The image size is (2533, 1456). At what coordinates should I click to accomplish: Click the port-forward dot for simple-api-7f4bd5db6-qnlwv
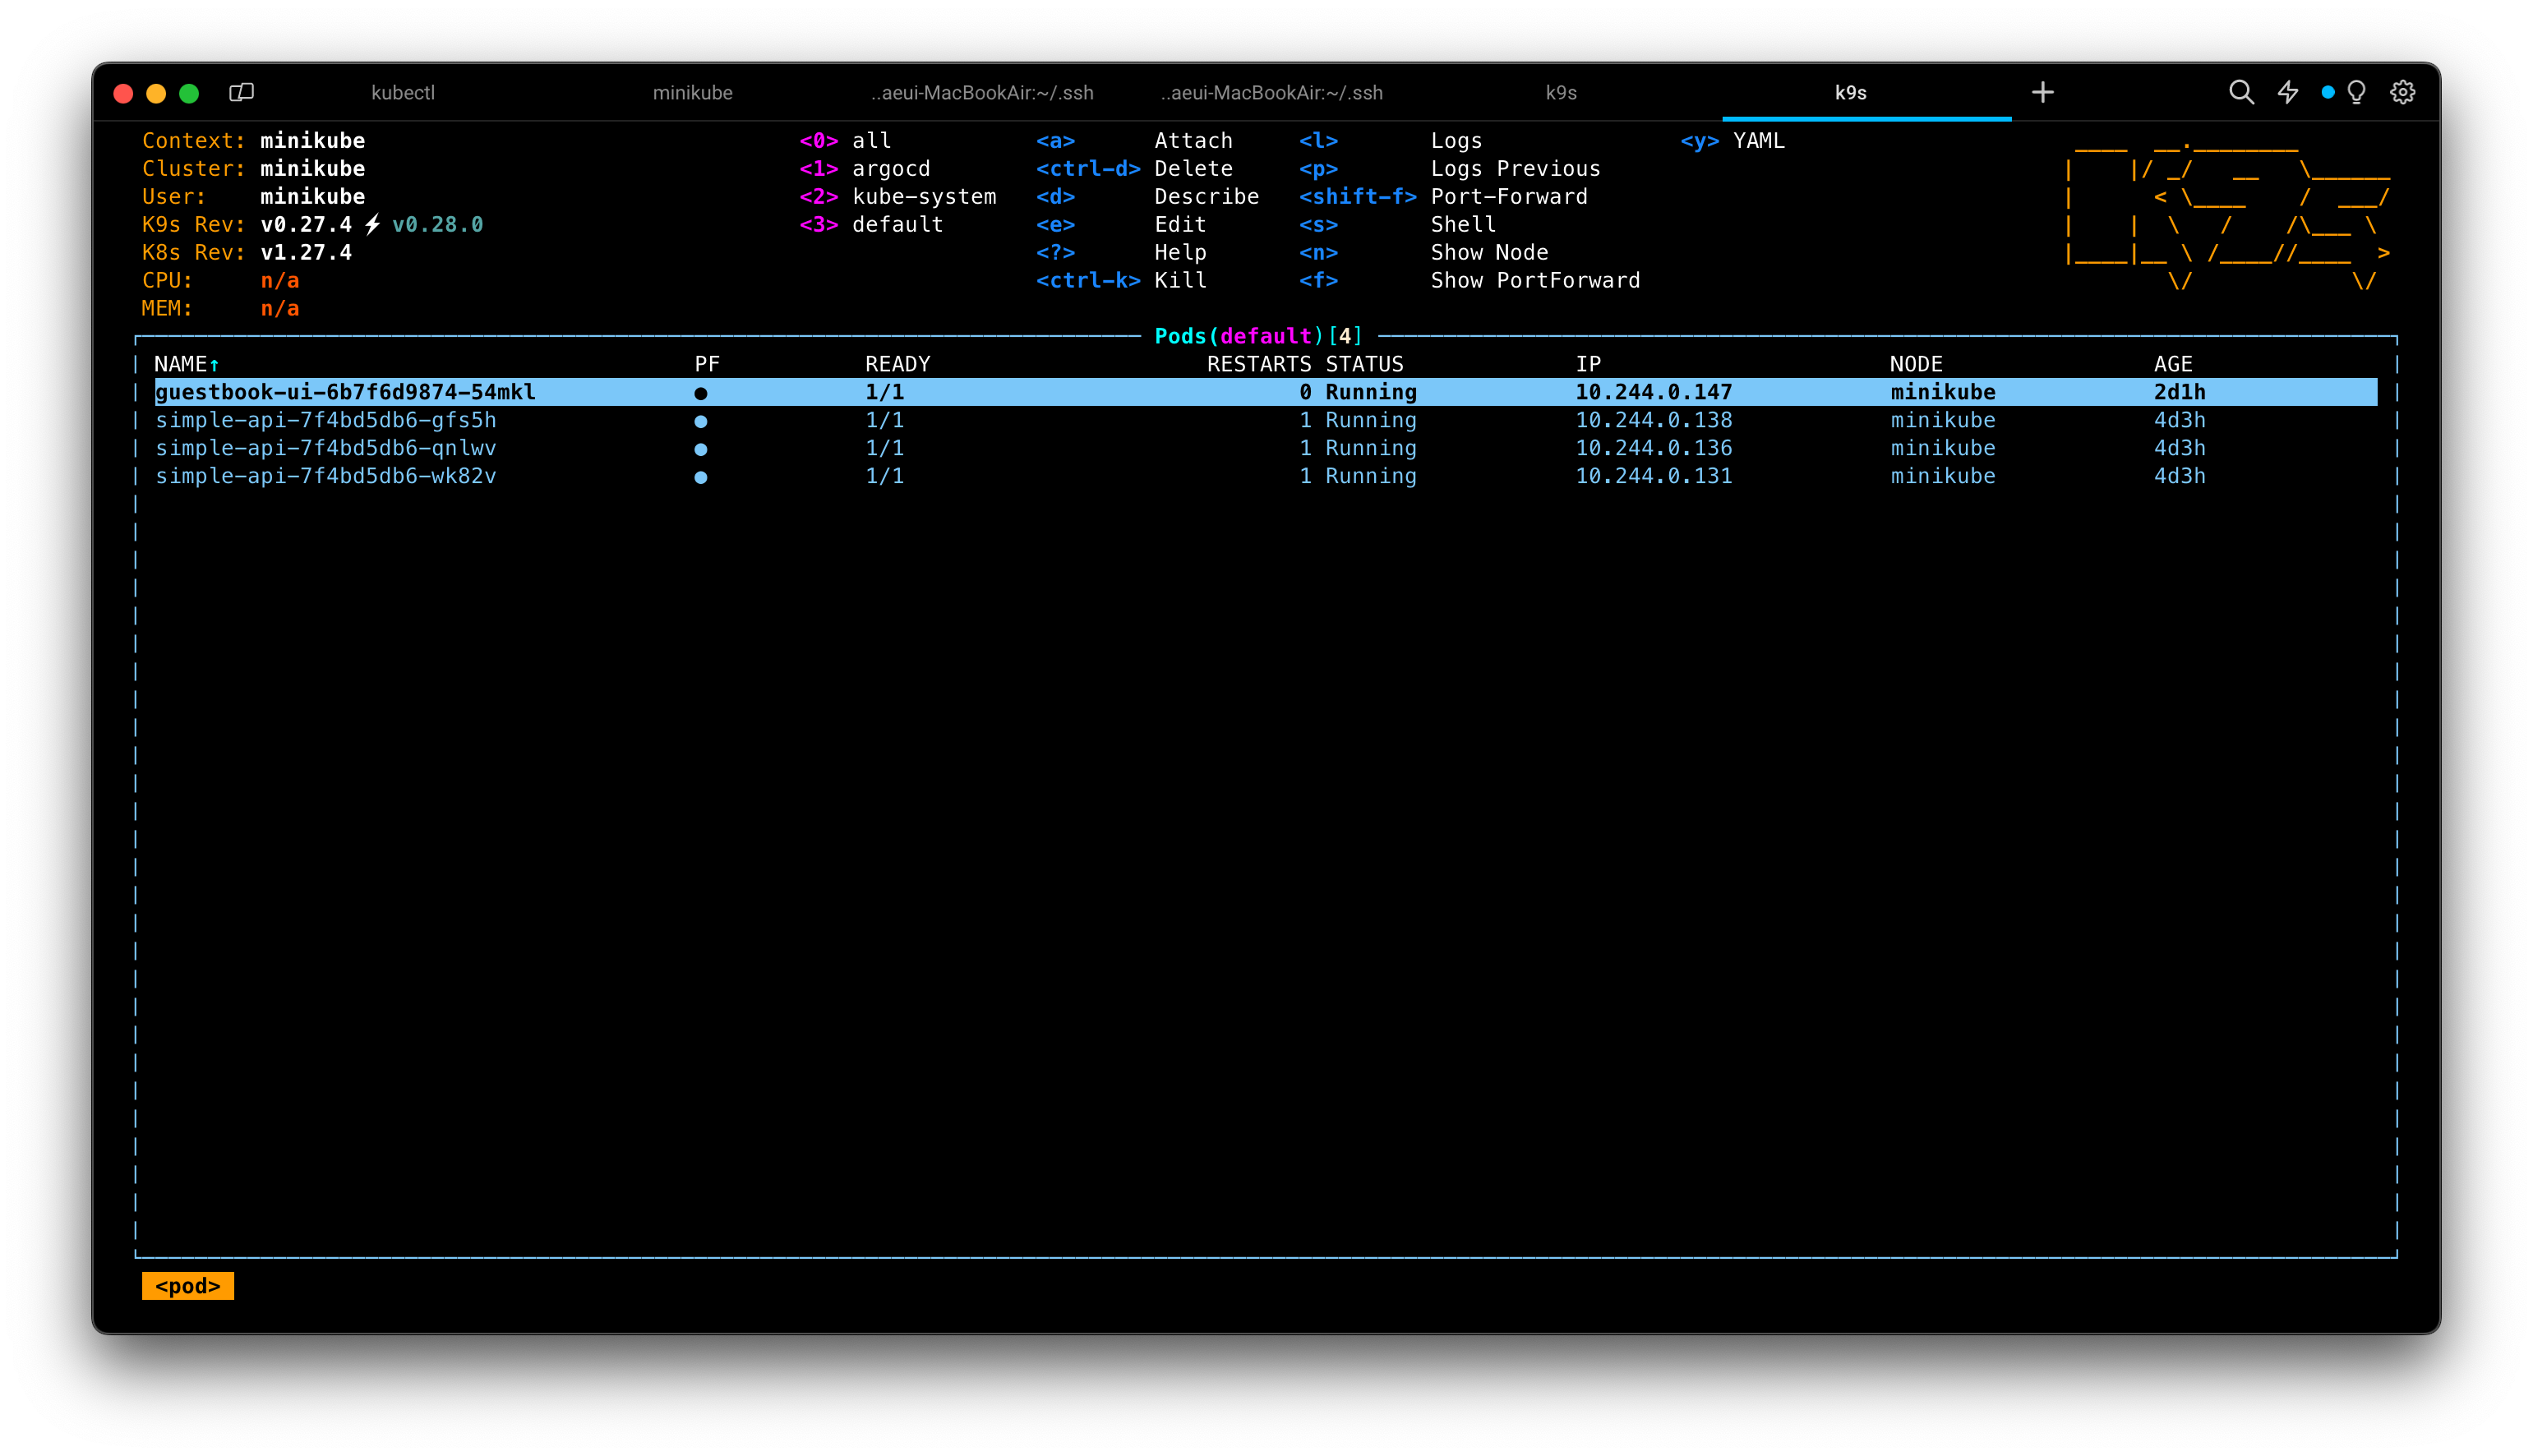coord(701,449)
